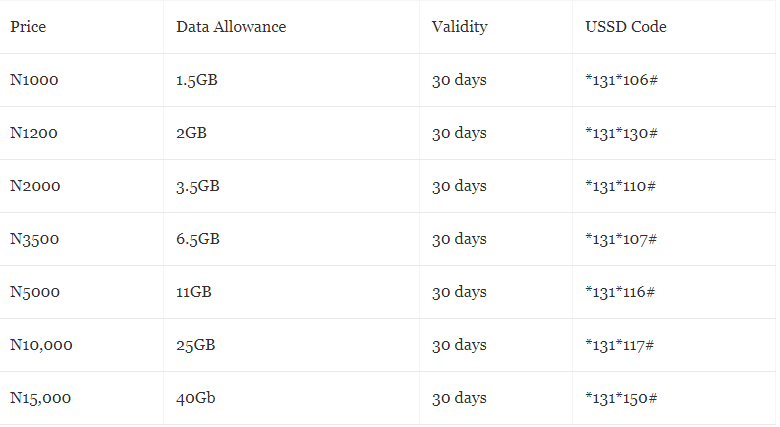780x427 pixels.
Task: Select the *131*106# USSD code
Action: pyautogui.click(x=621, y=80)
